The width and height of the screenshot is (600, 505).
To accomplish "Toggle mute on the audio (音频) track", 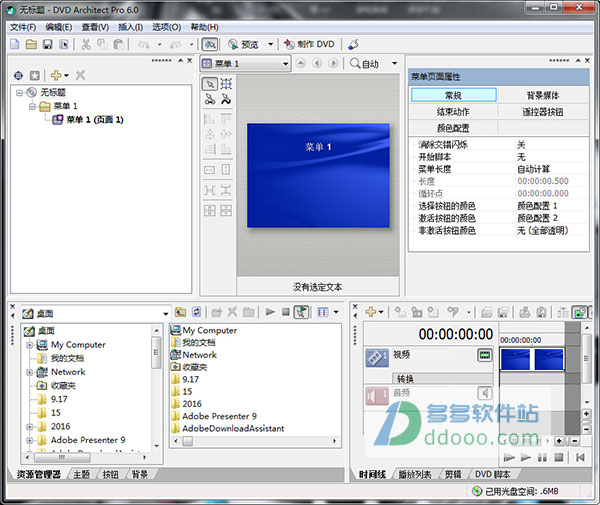I will click(x=484, y=393).
